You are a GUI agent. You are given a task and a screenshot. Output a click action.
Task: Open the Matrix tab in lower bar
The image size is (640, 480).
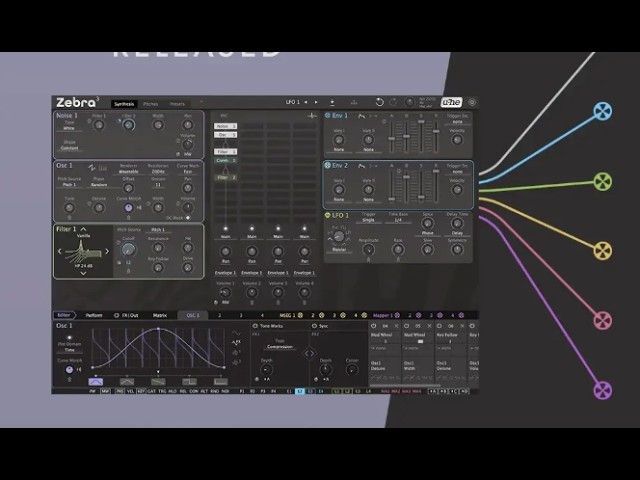(x=160, y=315)
